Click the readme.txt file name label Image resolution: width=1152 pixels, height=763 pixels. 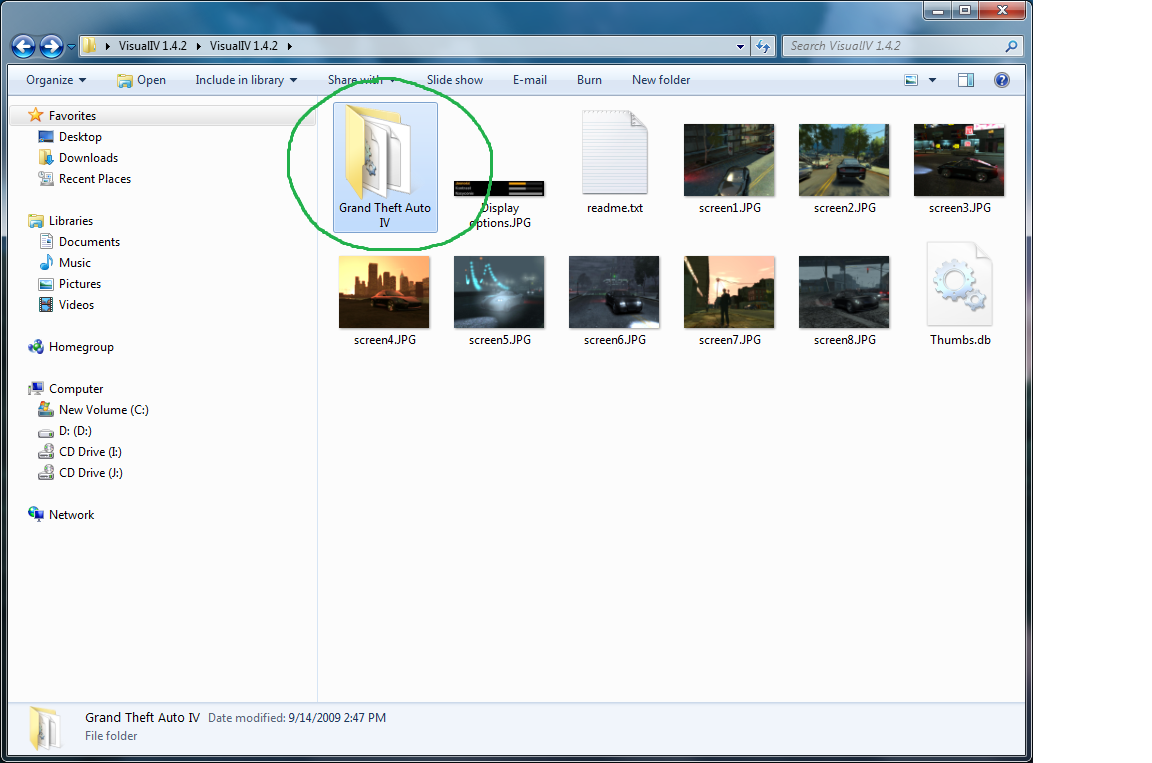[x=615, y=209]
